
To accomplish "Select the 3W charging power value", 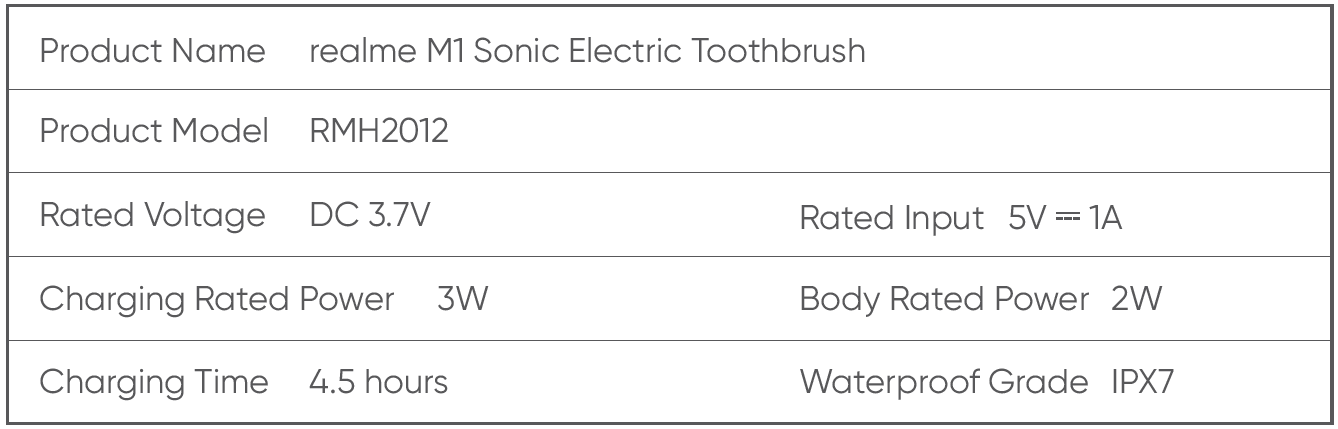I will pos(461,299).
